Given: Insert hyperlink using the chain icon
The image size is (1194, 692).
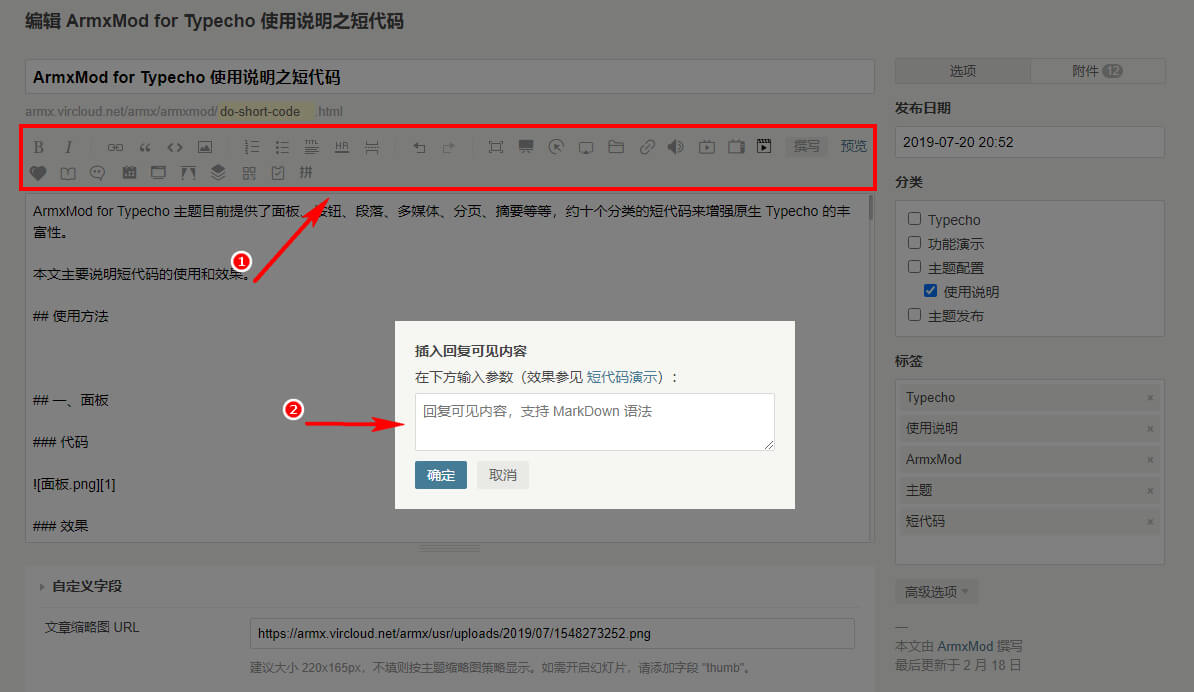Looking at the screenshot, I should point(115,147).
